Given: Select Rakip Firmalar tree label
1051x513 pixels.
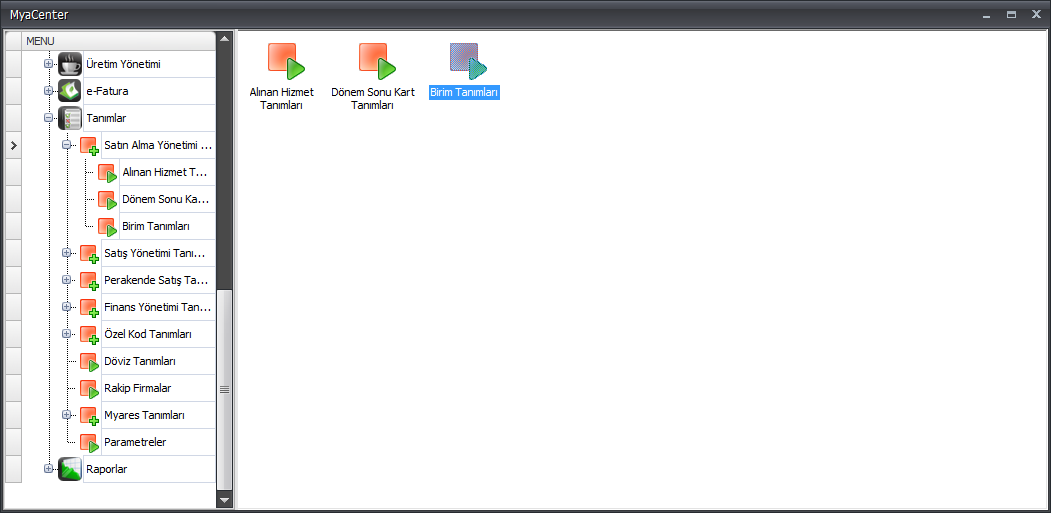Looking at the screenshot, I should point(137,388).
